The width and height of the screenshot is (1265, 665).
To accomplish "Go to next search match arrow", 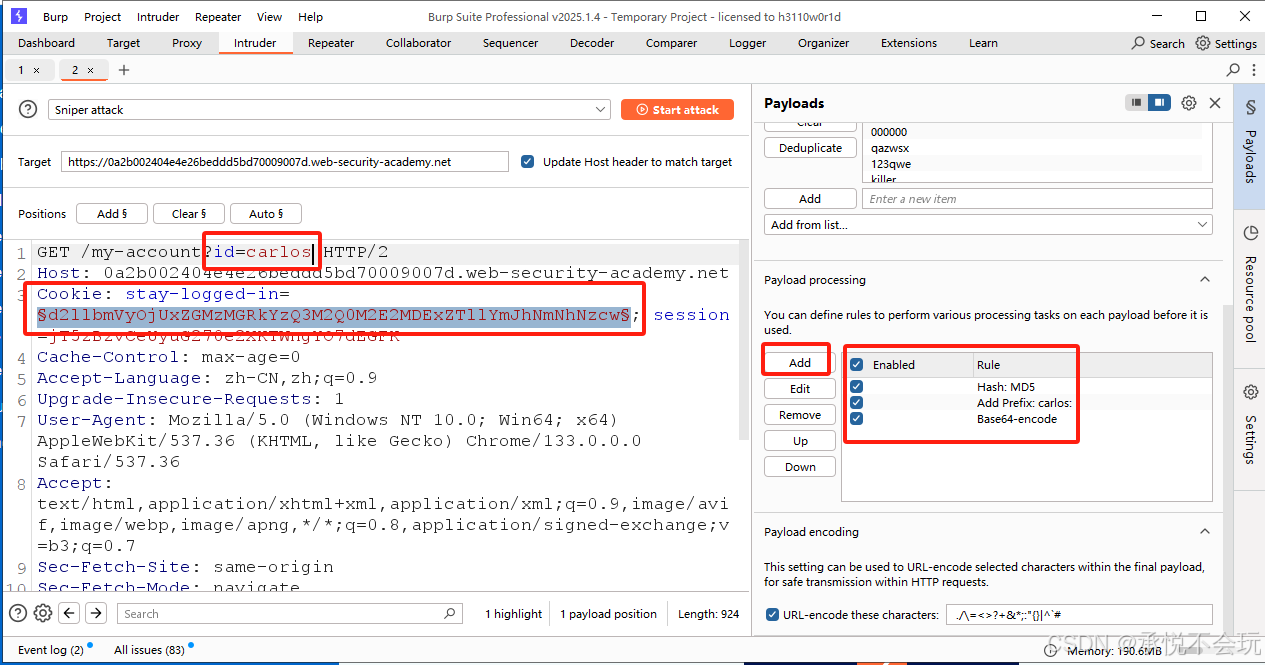I will click(x=96, y=613).
